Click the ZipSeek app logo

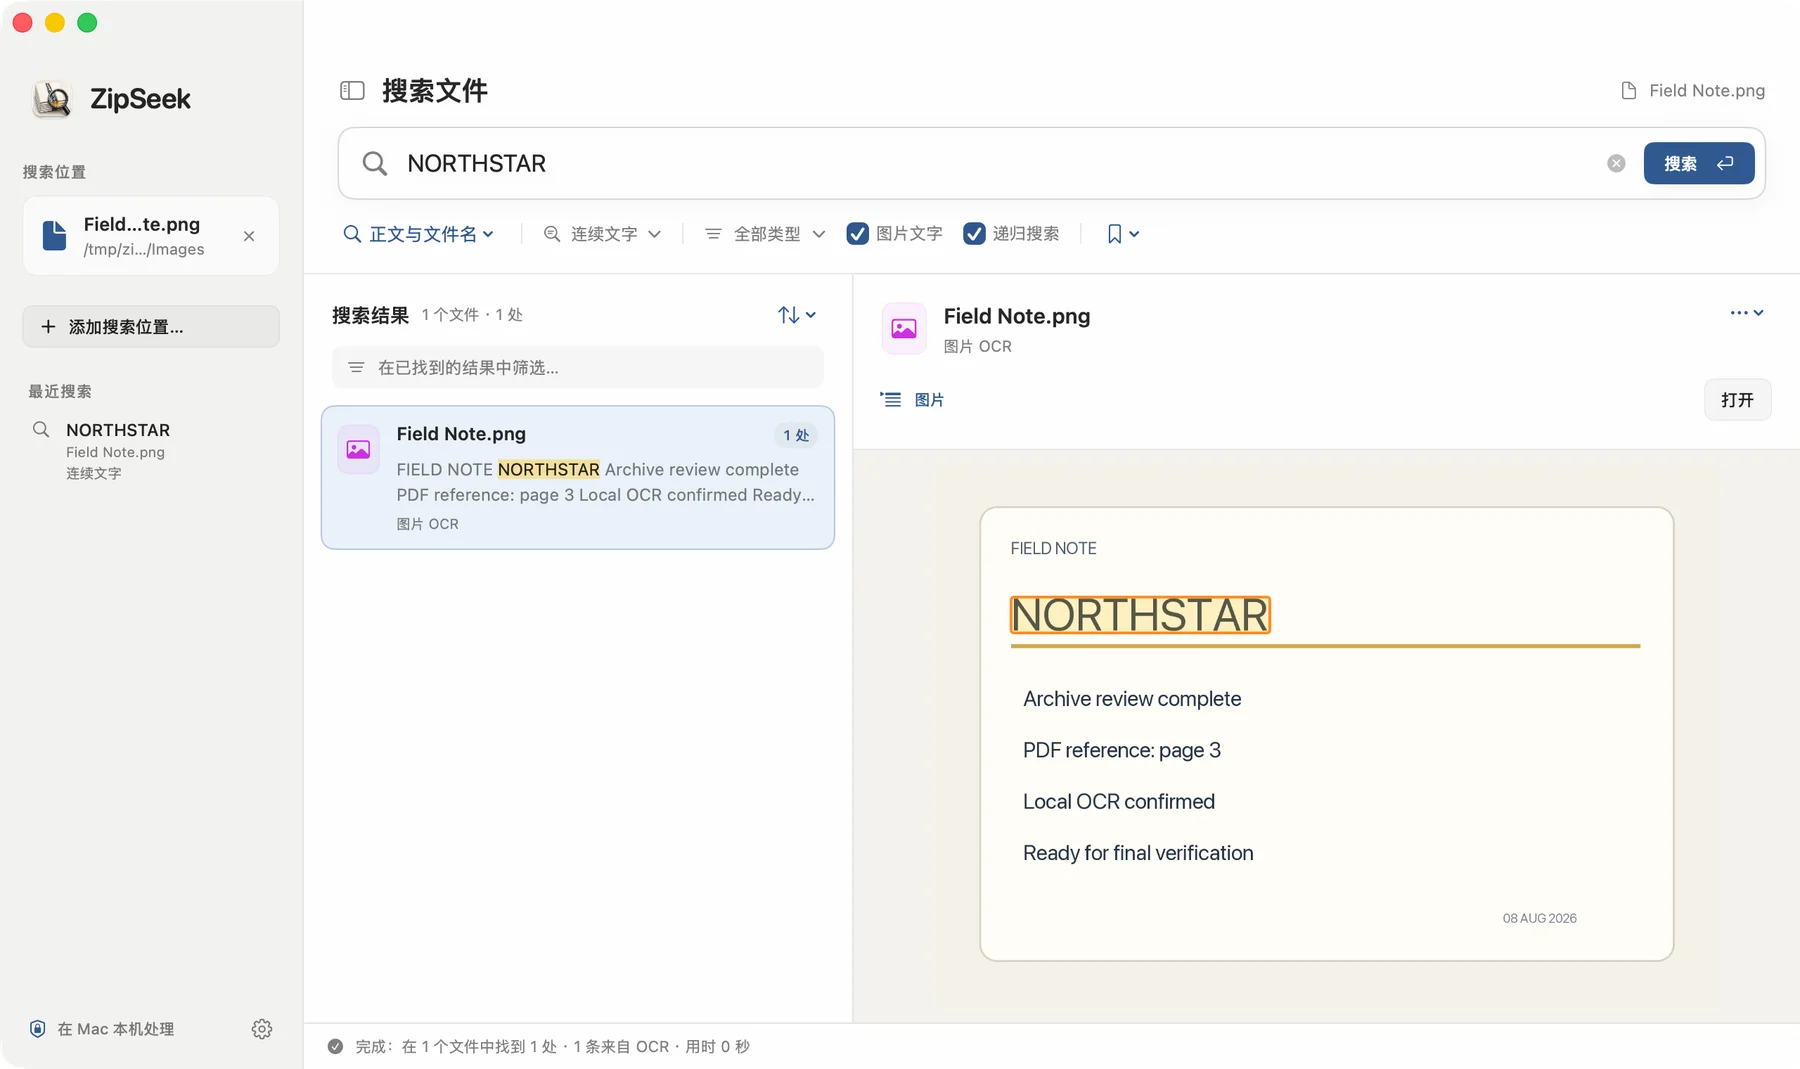[x=52, y=99]
